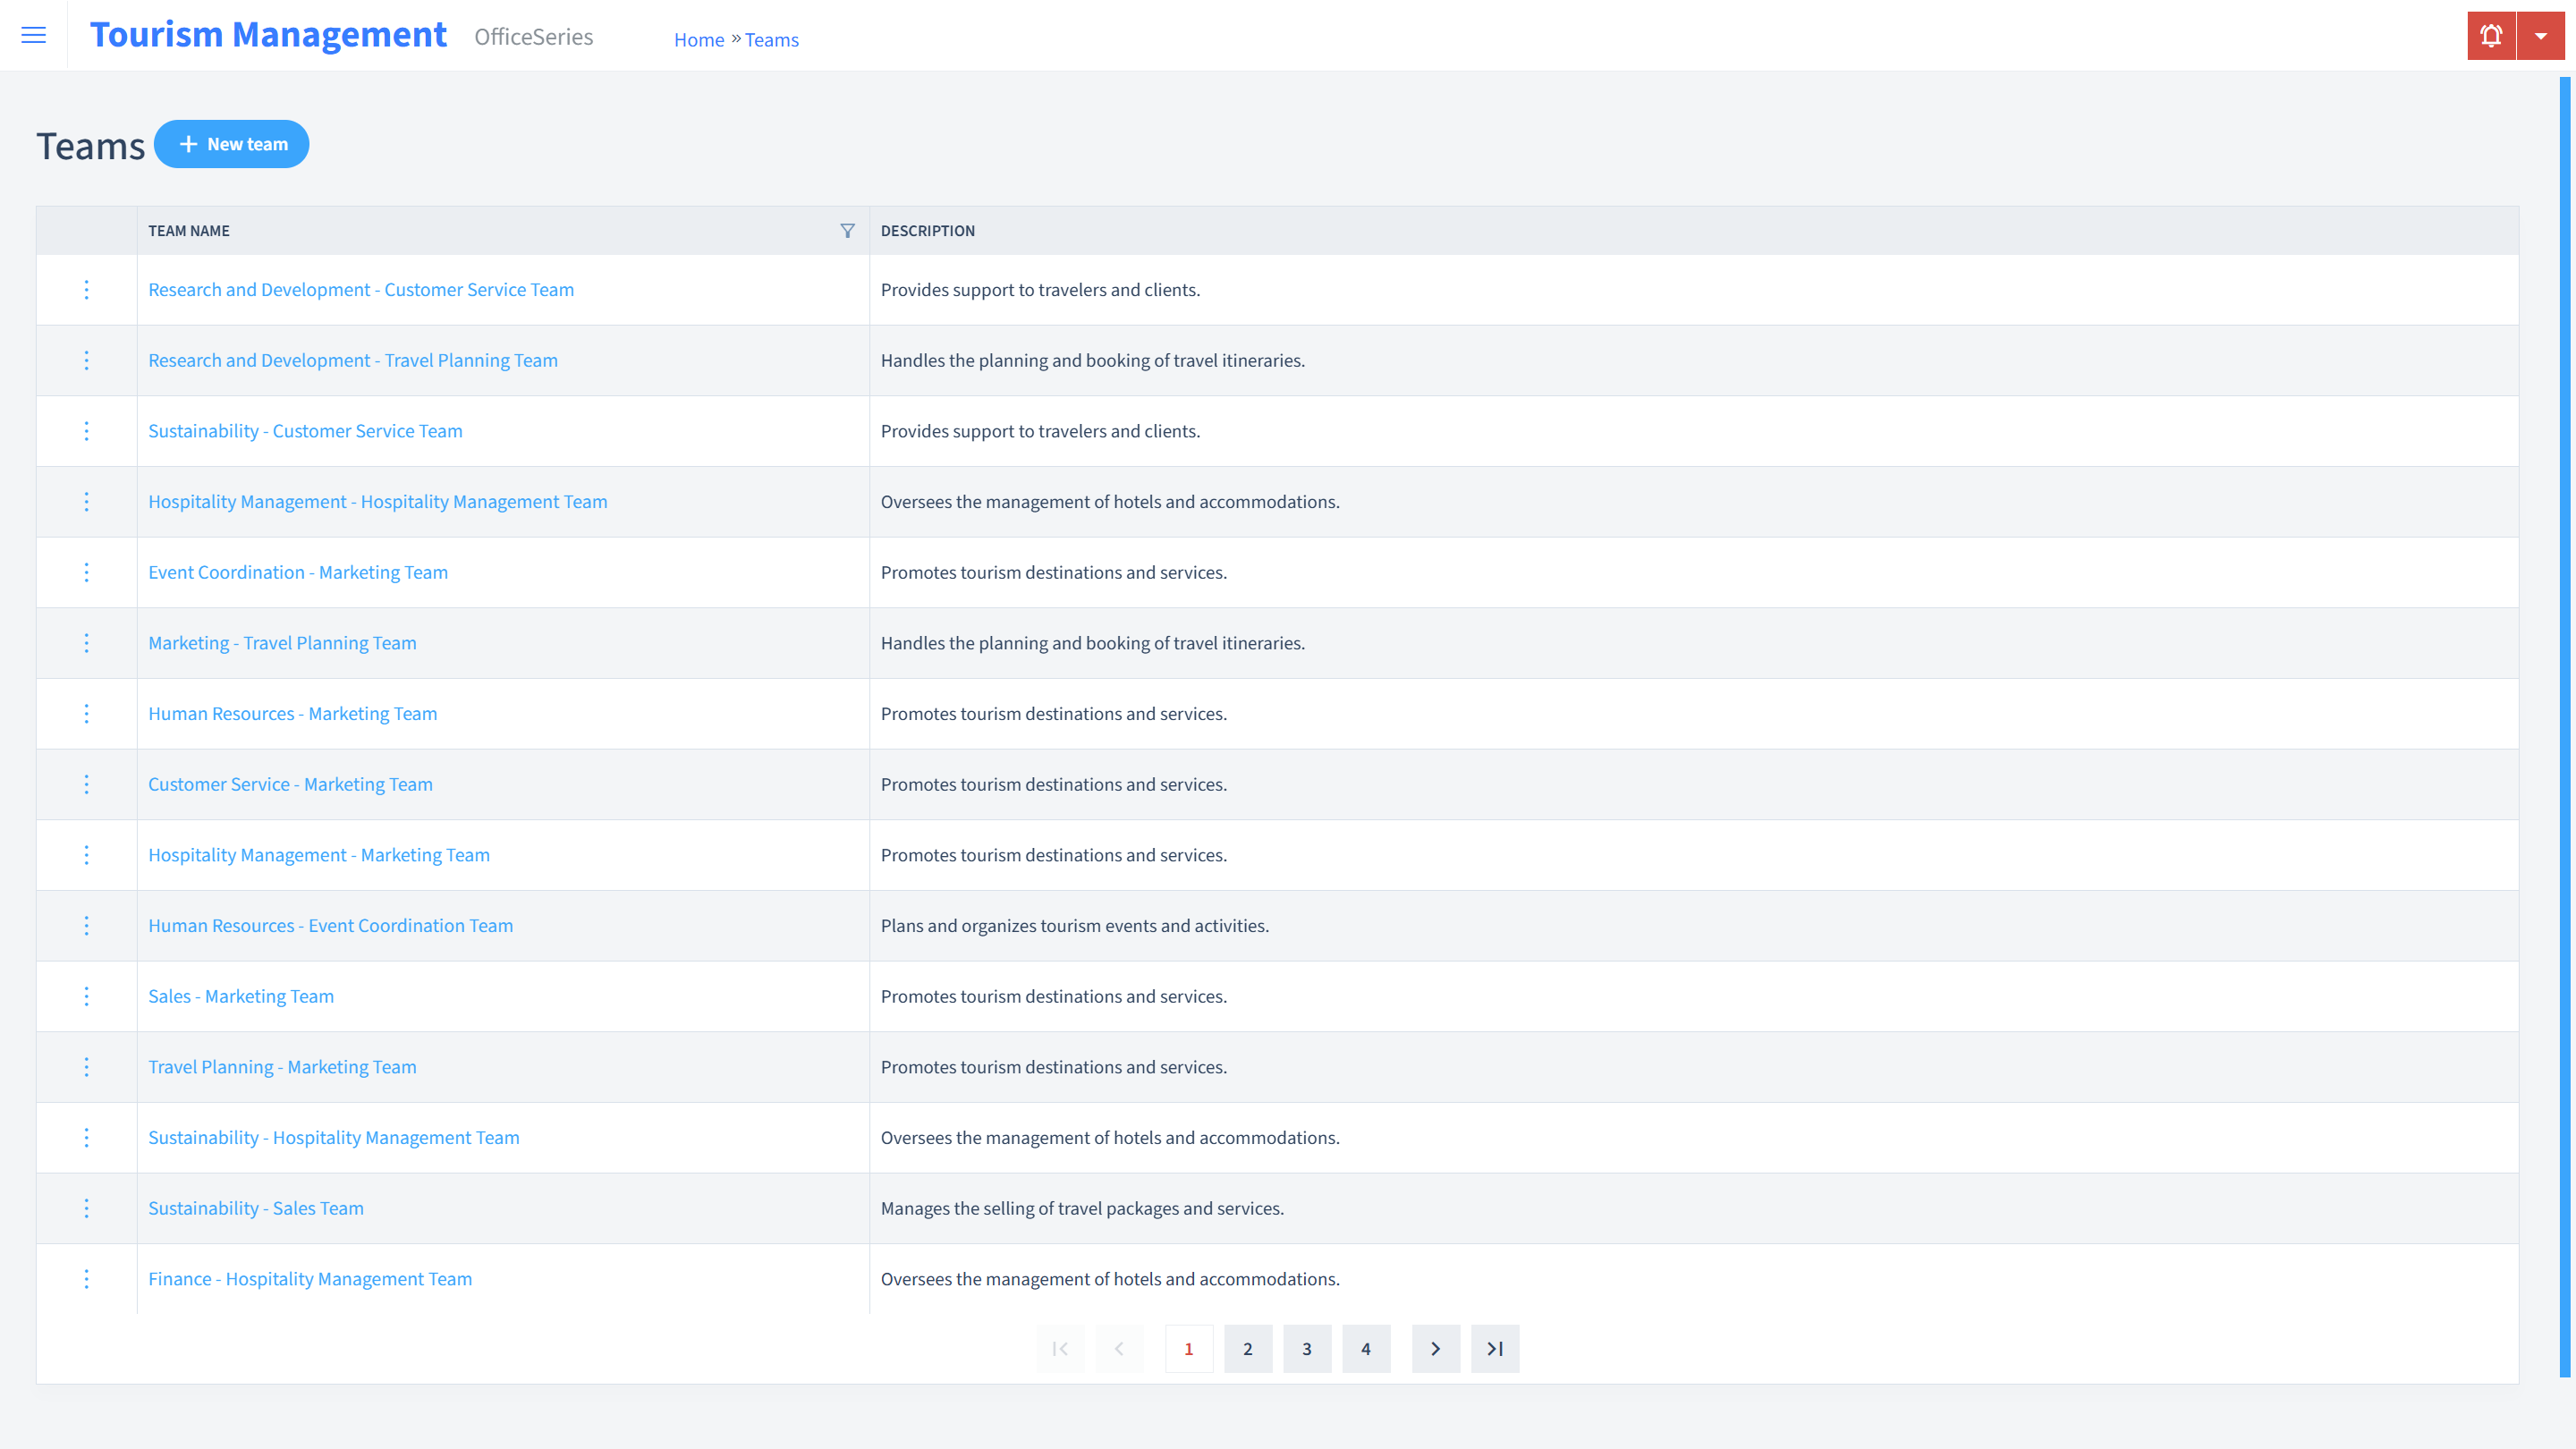Image resolution: width=2576 pixels, height=1449 pixels.
Task: Click the three-dot menu for Sales - Marketing Team
Action: (87, 996)
